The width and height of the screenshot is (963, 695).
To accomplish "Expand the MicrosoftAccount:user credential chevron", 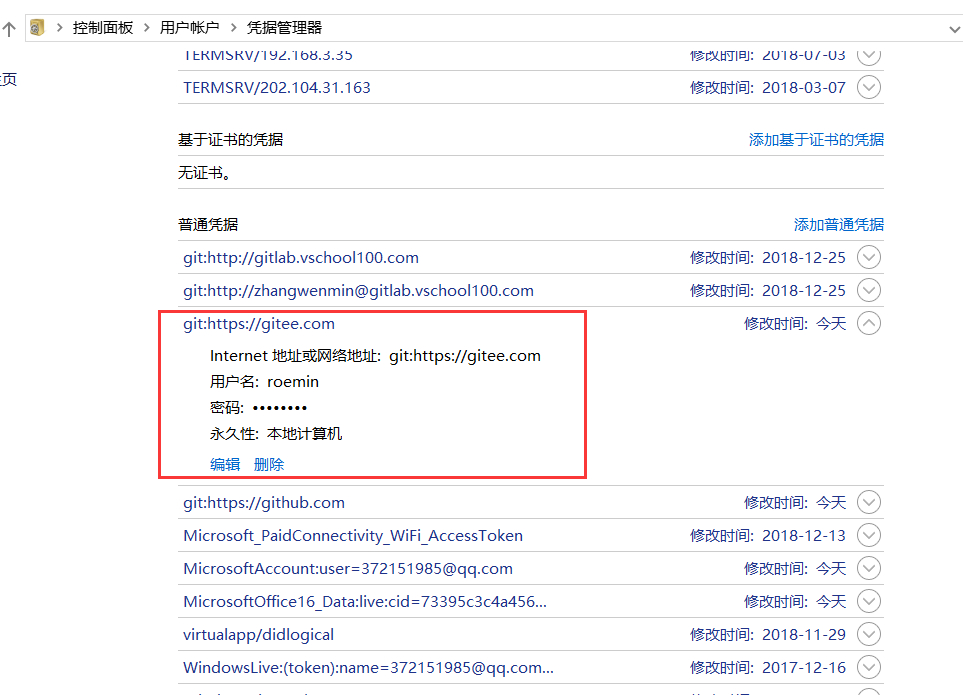I will pos(868,569).
